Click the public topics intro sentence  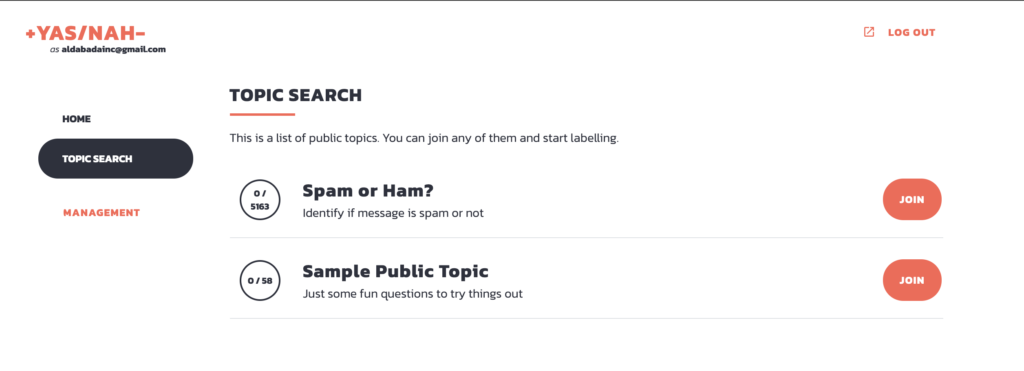[424, 139]
